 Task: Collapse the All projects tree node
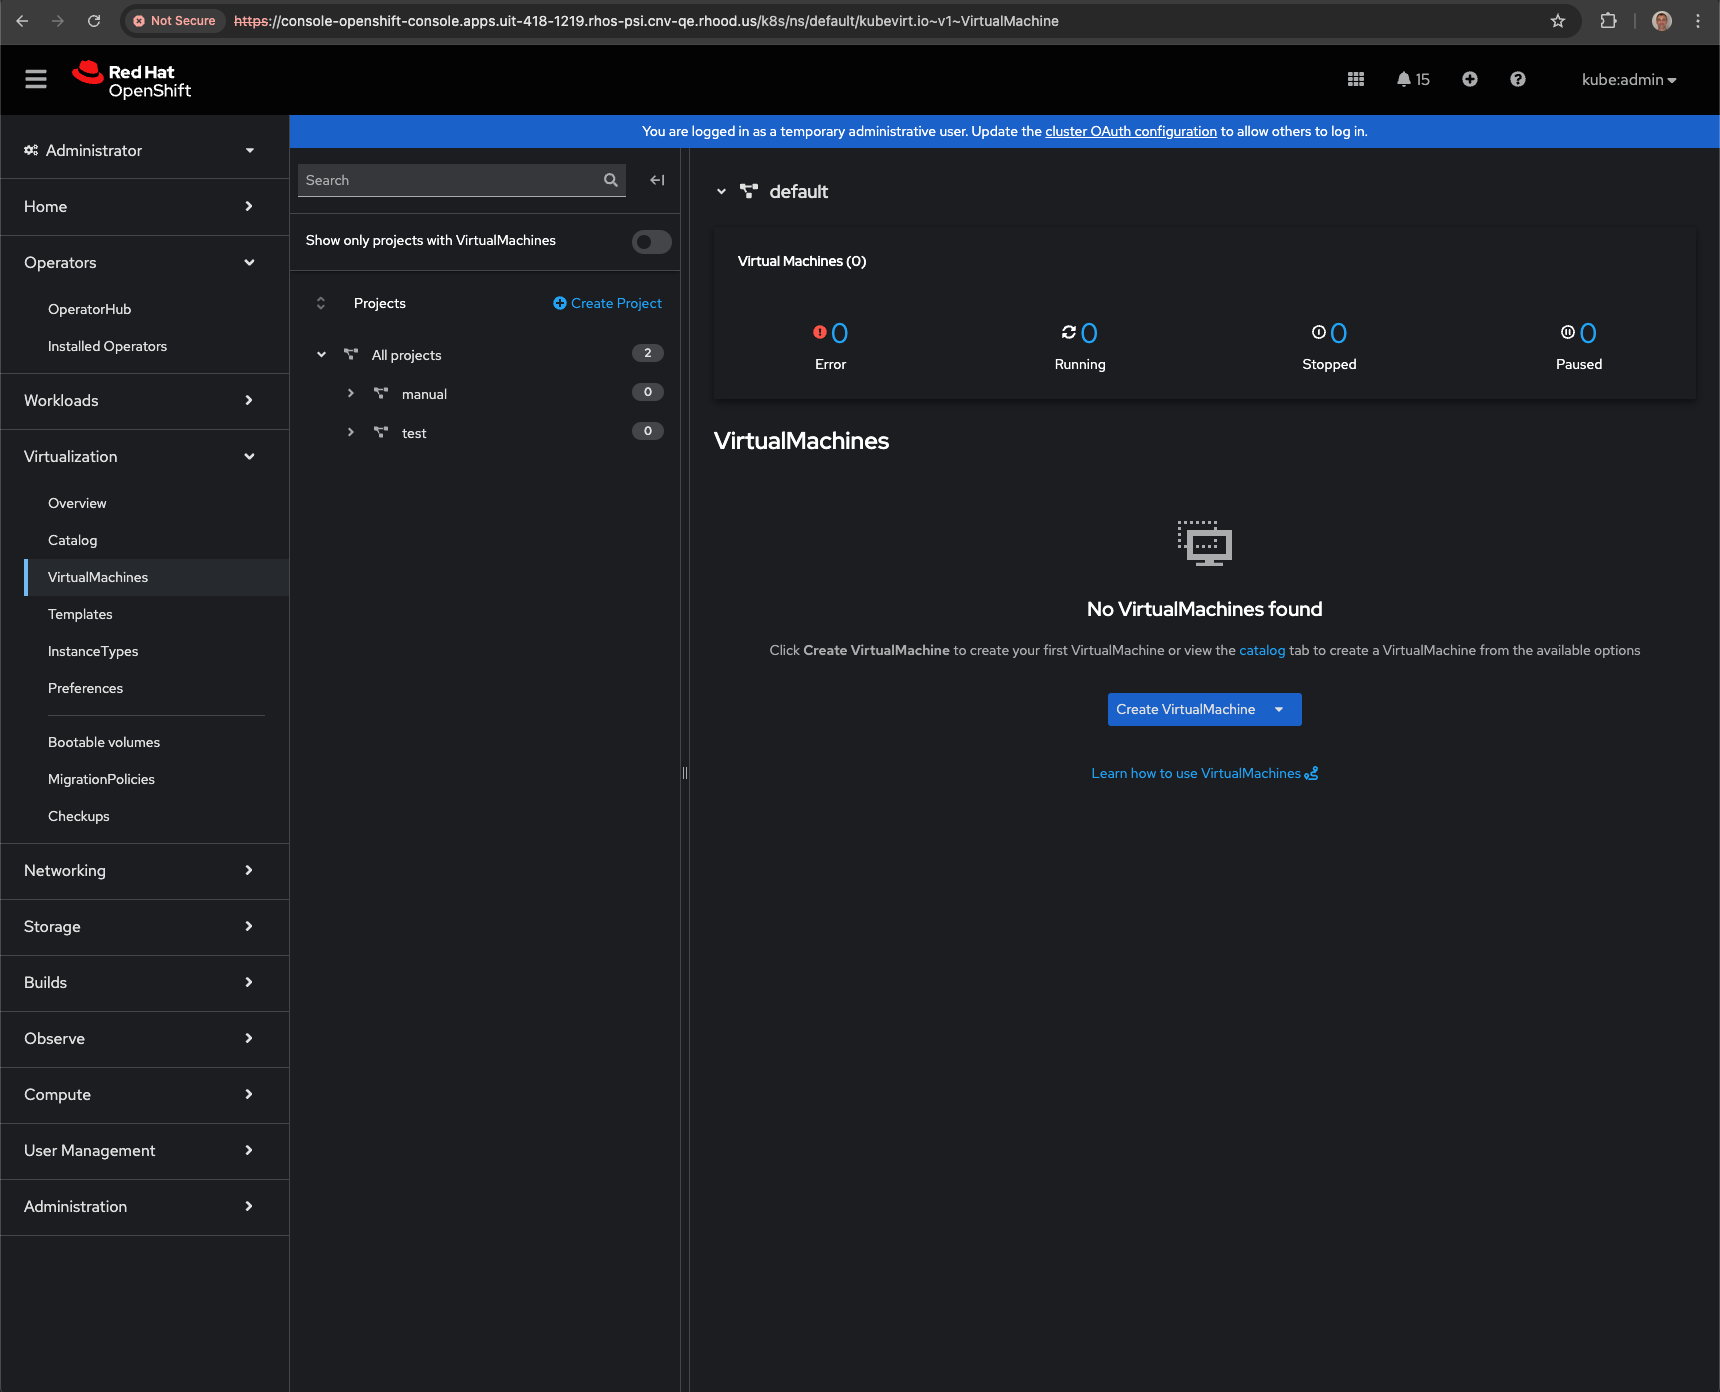point(322,355)
